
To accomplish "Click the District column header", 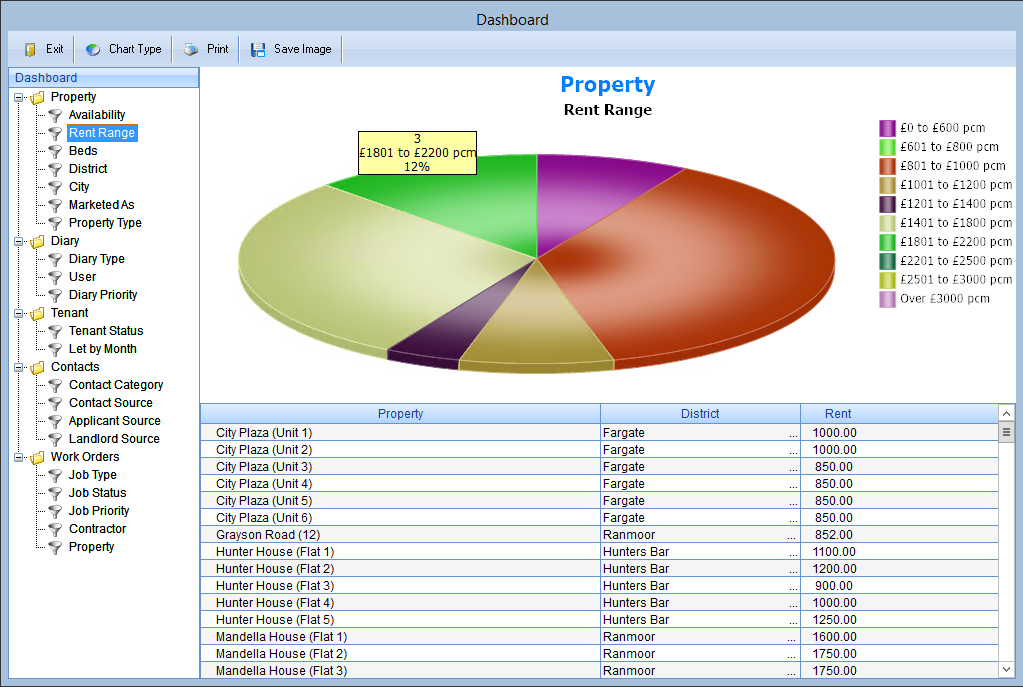I will click(x=700, y=414).
